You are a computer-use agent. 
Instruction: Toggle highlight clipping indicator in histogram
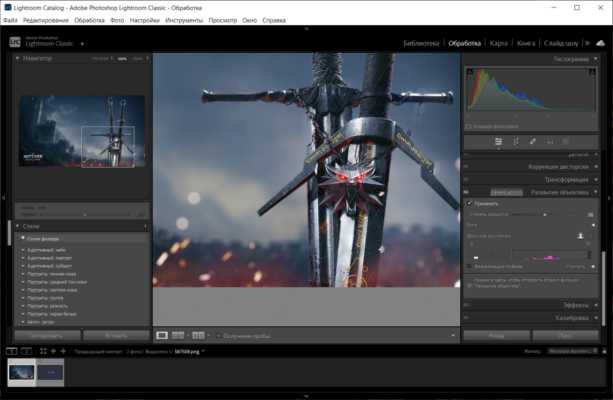click(x=592, y=72)
